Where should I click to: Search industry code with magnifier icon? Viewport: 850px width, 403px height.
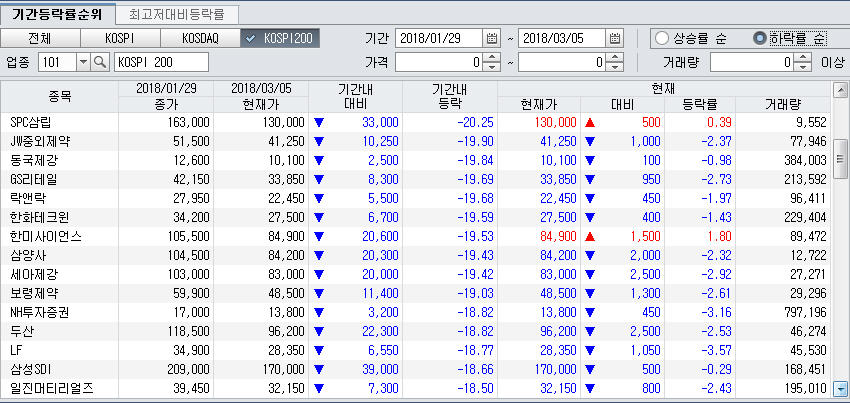[x=99, y=62]
